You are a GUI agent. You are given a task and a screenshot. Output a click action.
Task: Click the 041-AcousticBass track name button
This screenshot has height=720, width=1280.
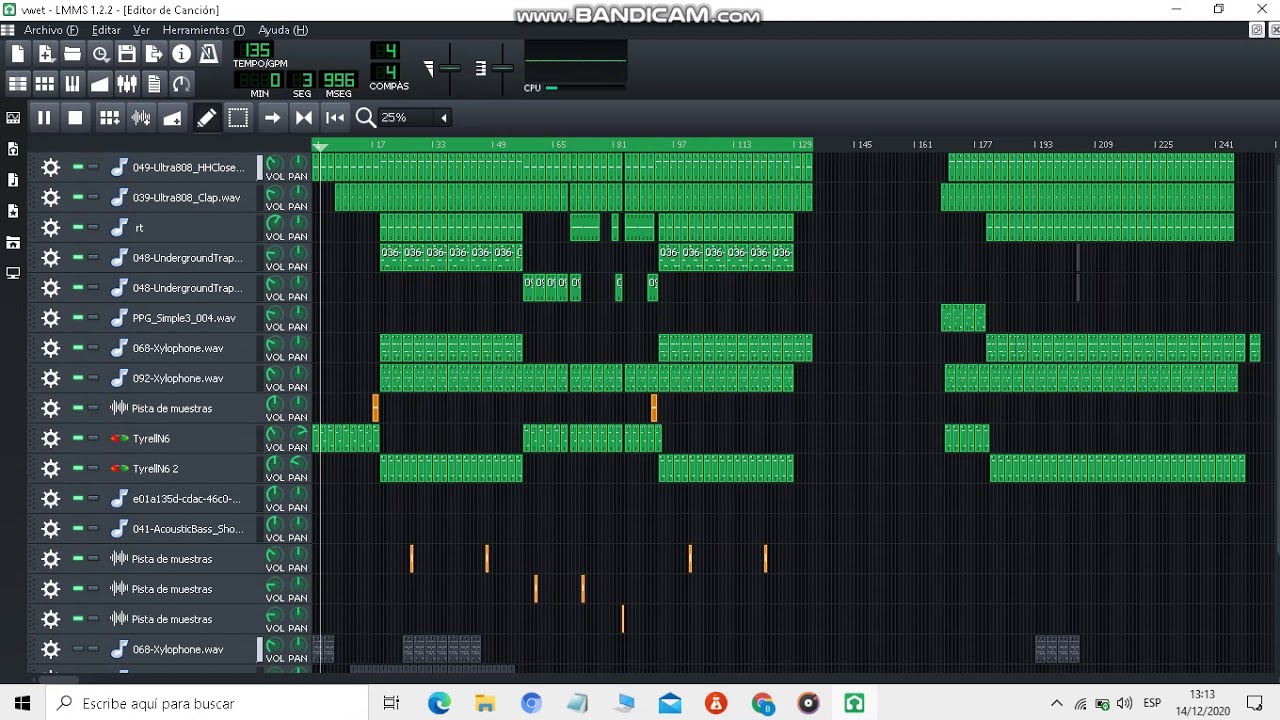[181, 528]
